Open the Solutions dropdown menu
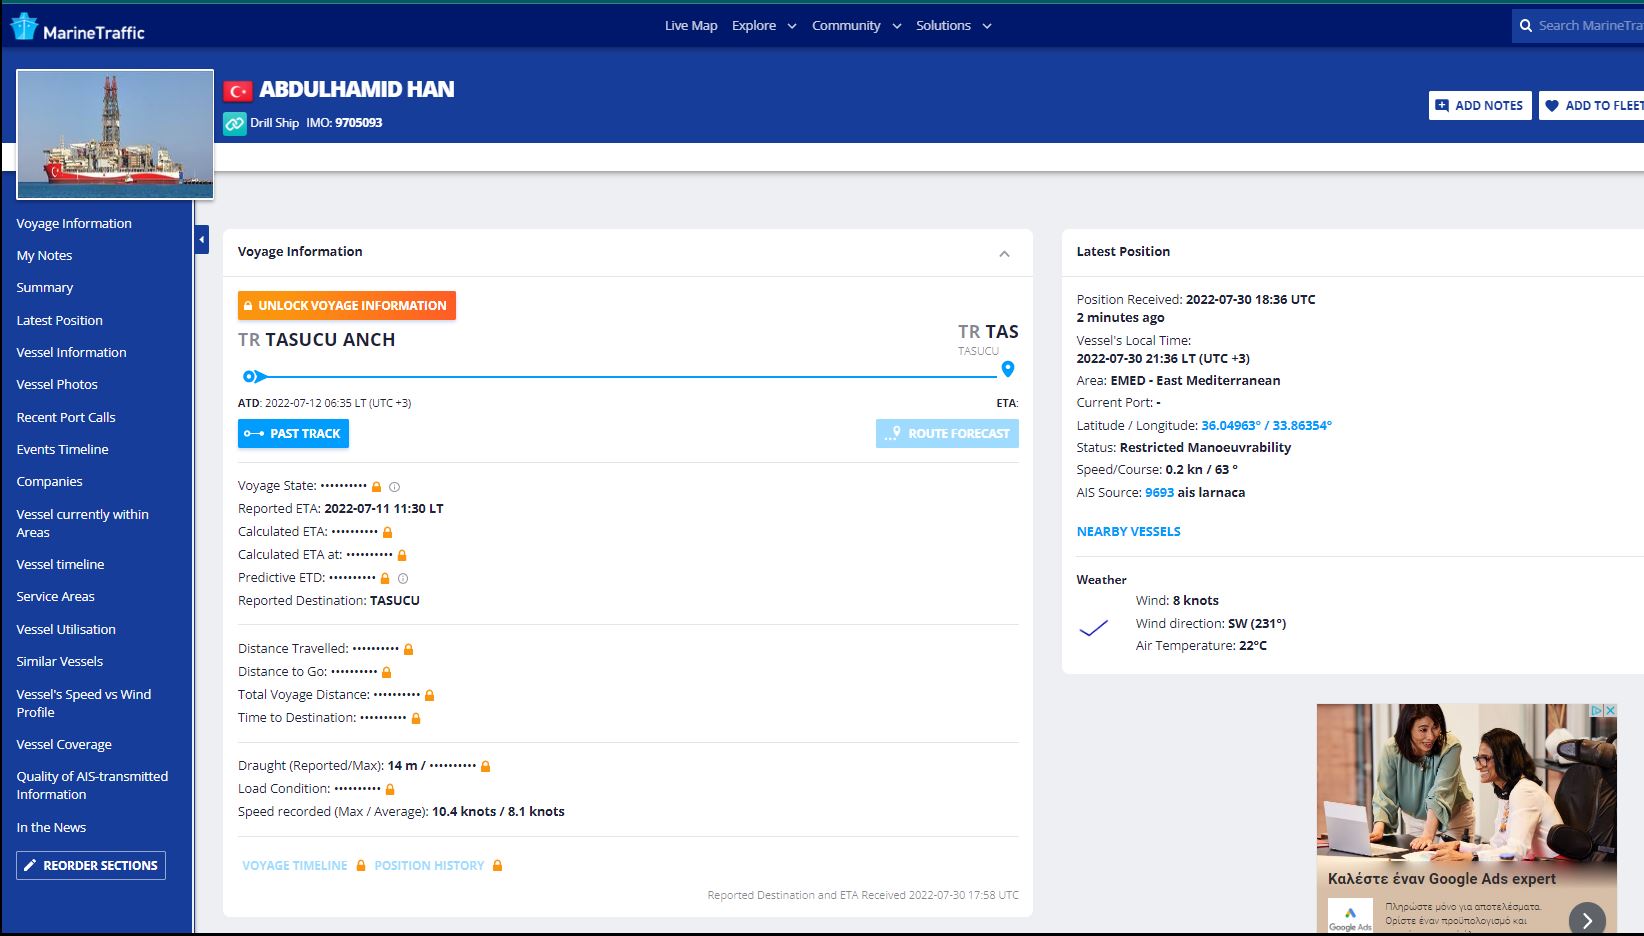The width and height of the screenshot is (1644, 936). click(953, 26)
